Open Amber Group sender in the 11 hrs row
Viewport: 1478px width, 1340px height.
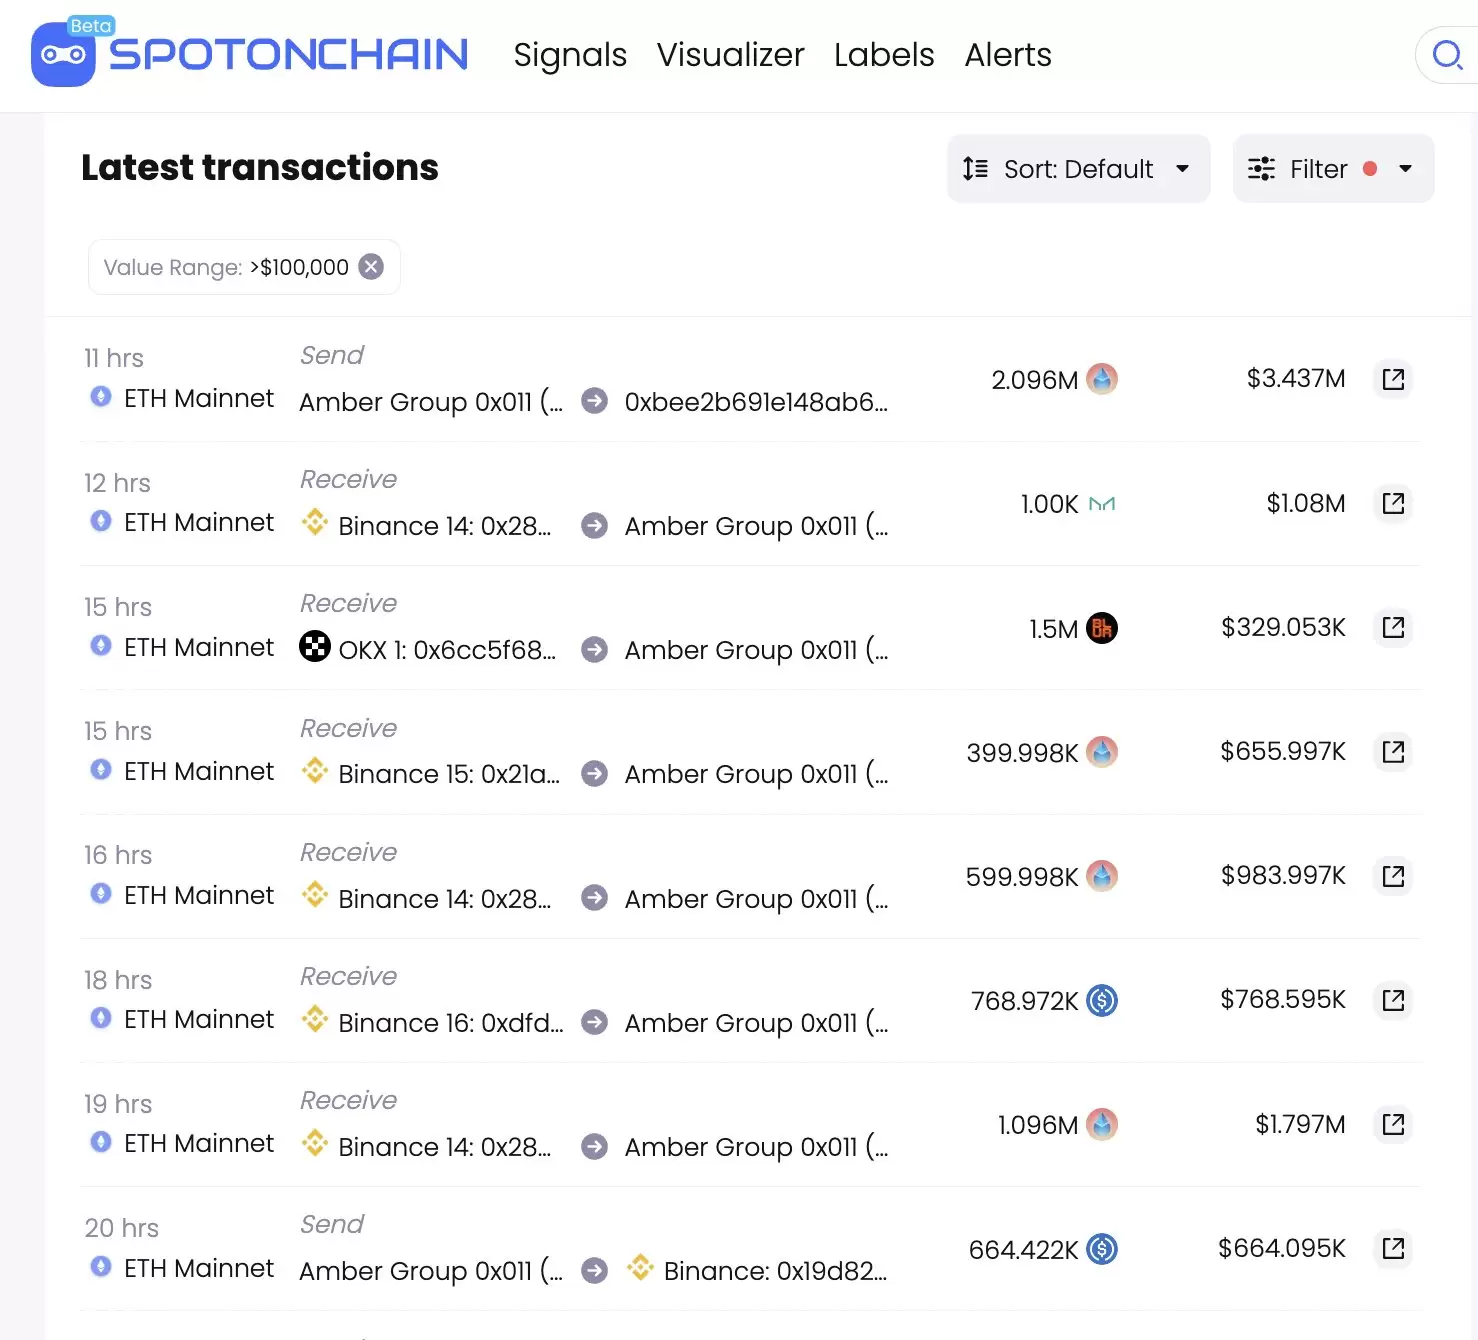click(x=431, y=402)
